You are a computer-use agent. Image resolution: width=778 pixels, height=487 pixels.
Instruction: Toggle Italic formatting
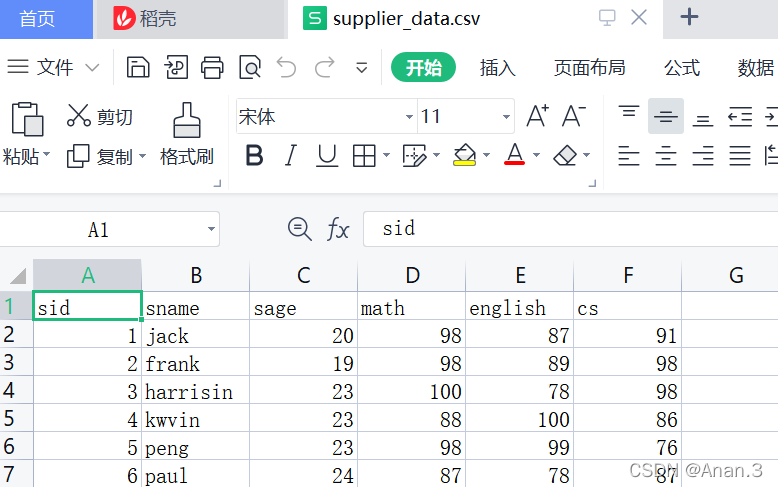pyautogui.click(x=291, y=156)
